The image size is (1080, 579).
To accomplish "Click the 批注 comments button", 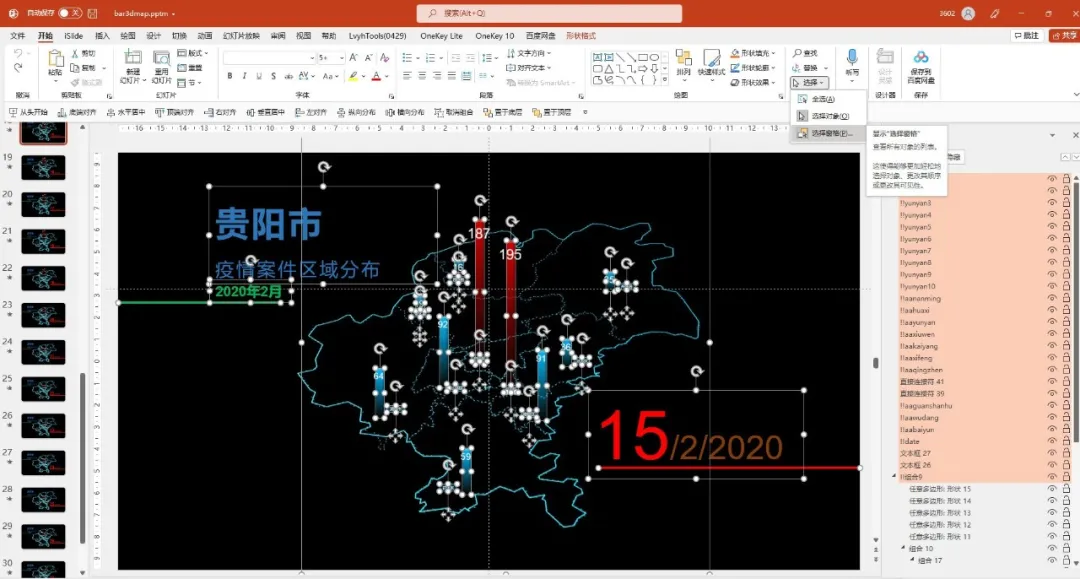I will (x=1026, y=36).
